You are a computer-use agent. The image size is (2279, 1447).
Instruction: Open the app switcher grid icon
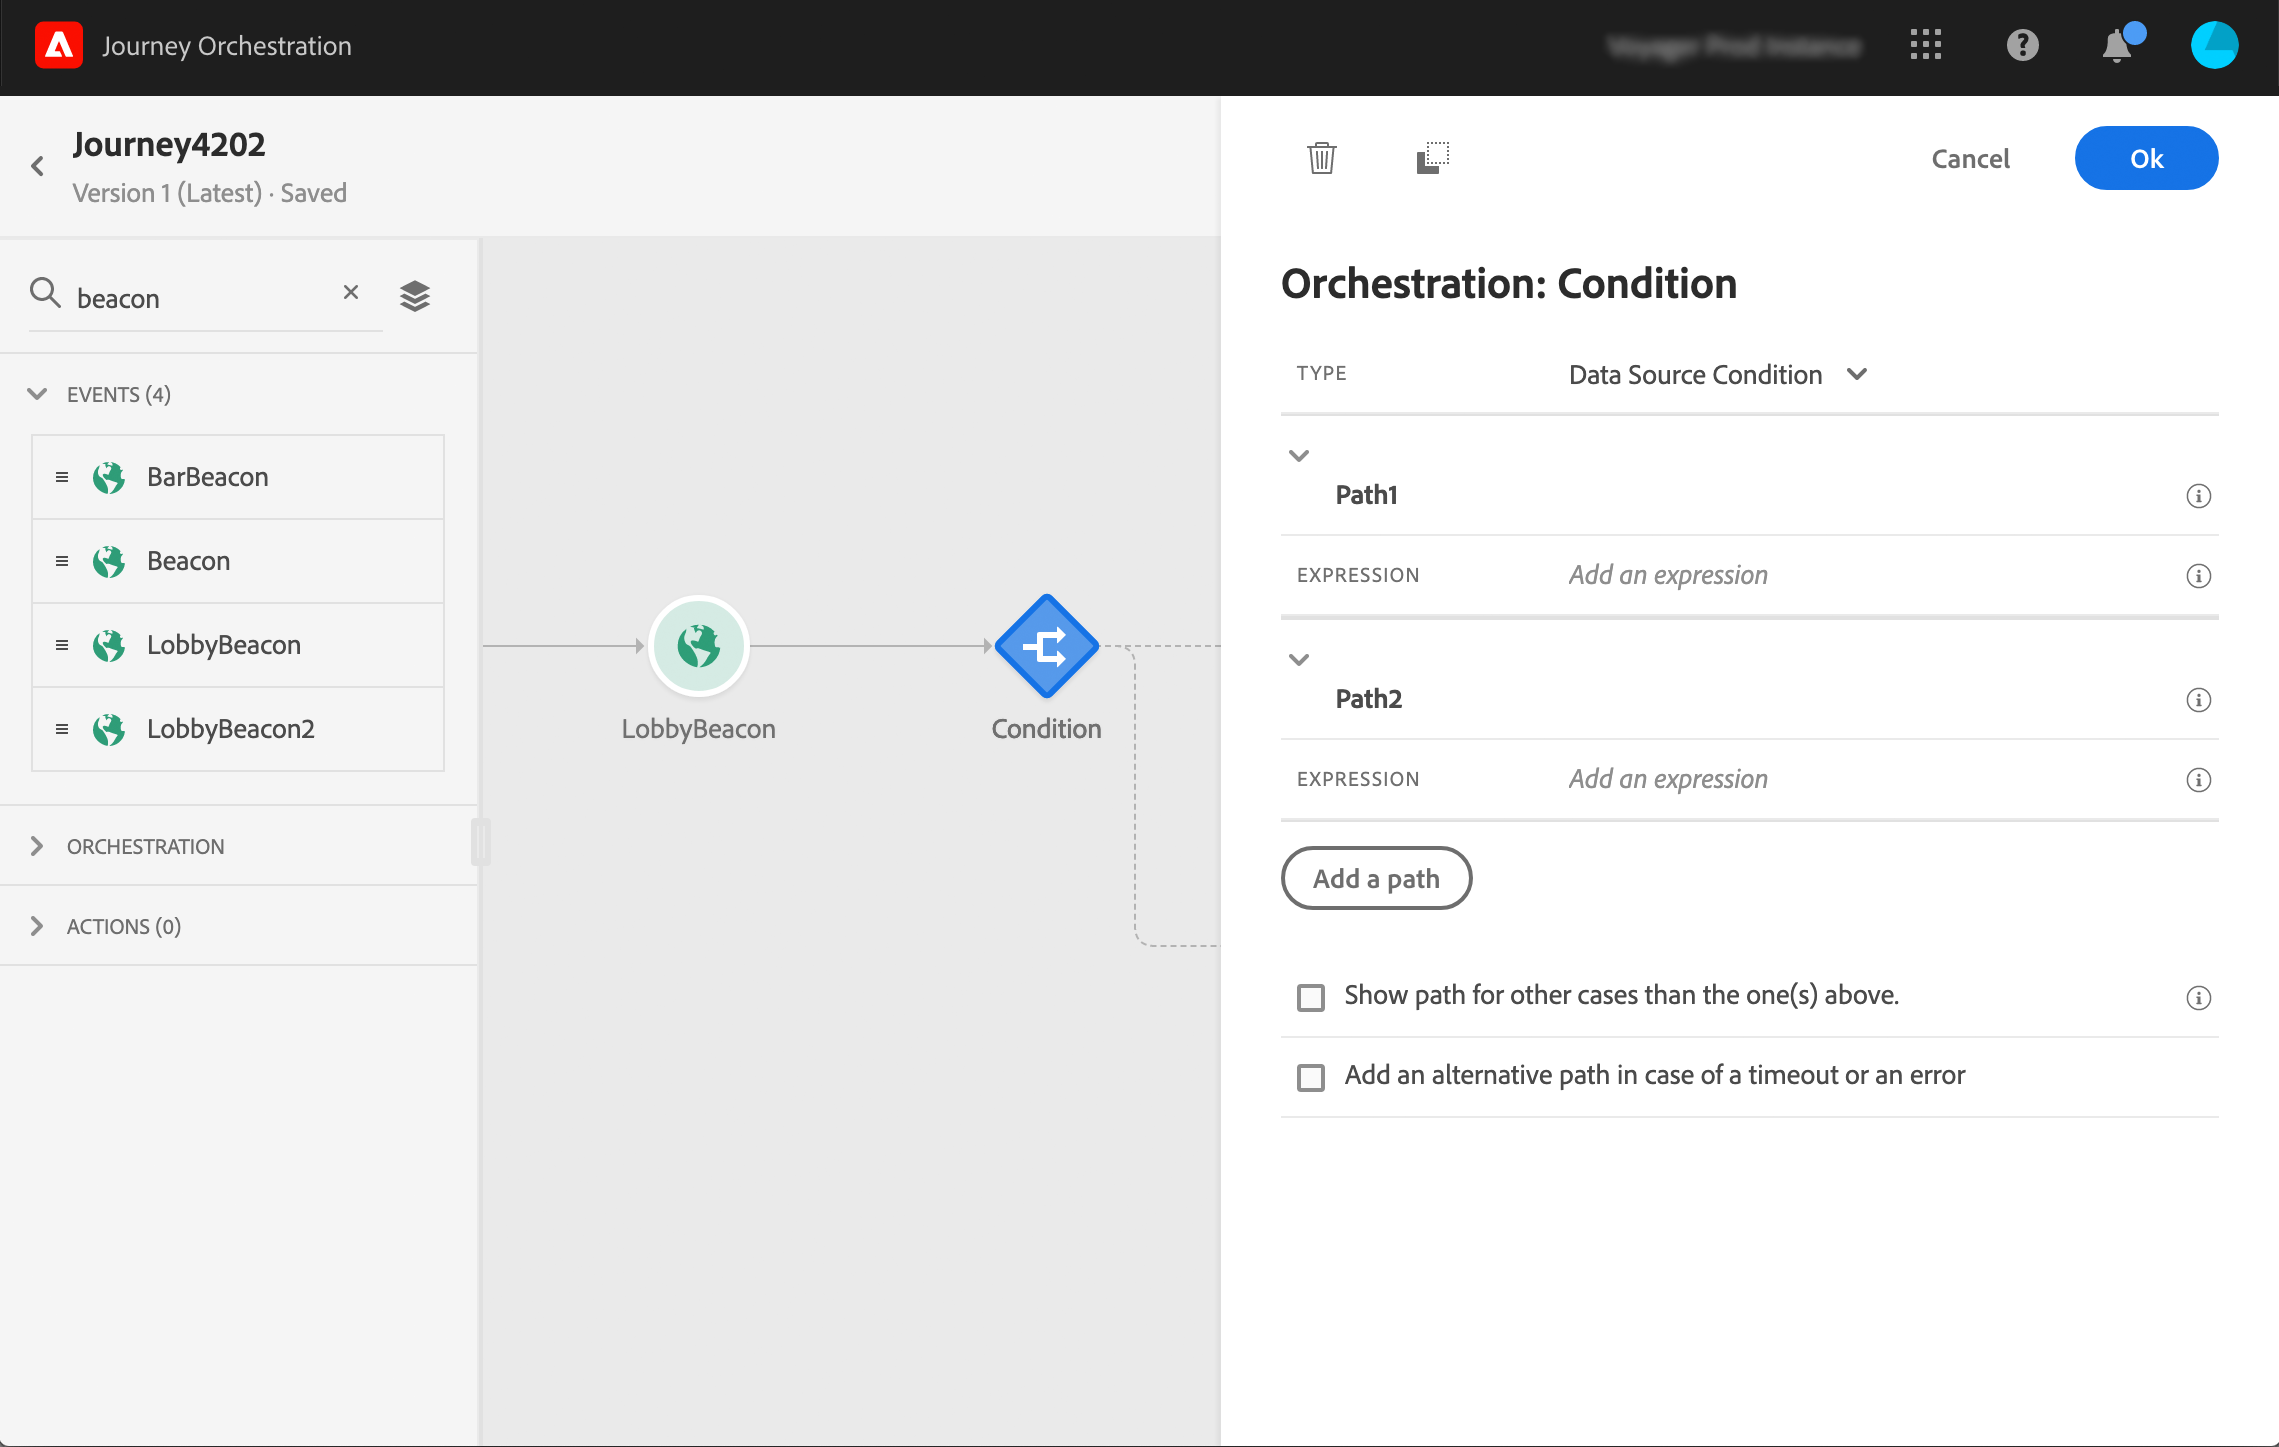click(x=1925, y=45)
